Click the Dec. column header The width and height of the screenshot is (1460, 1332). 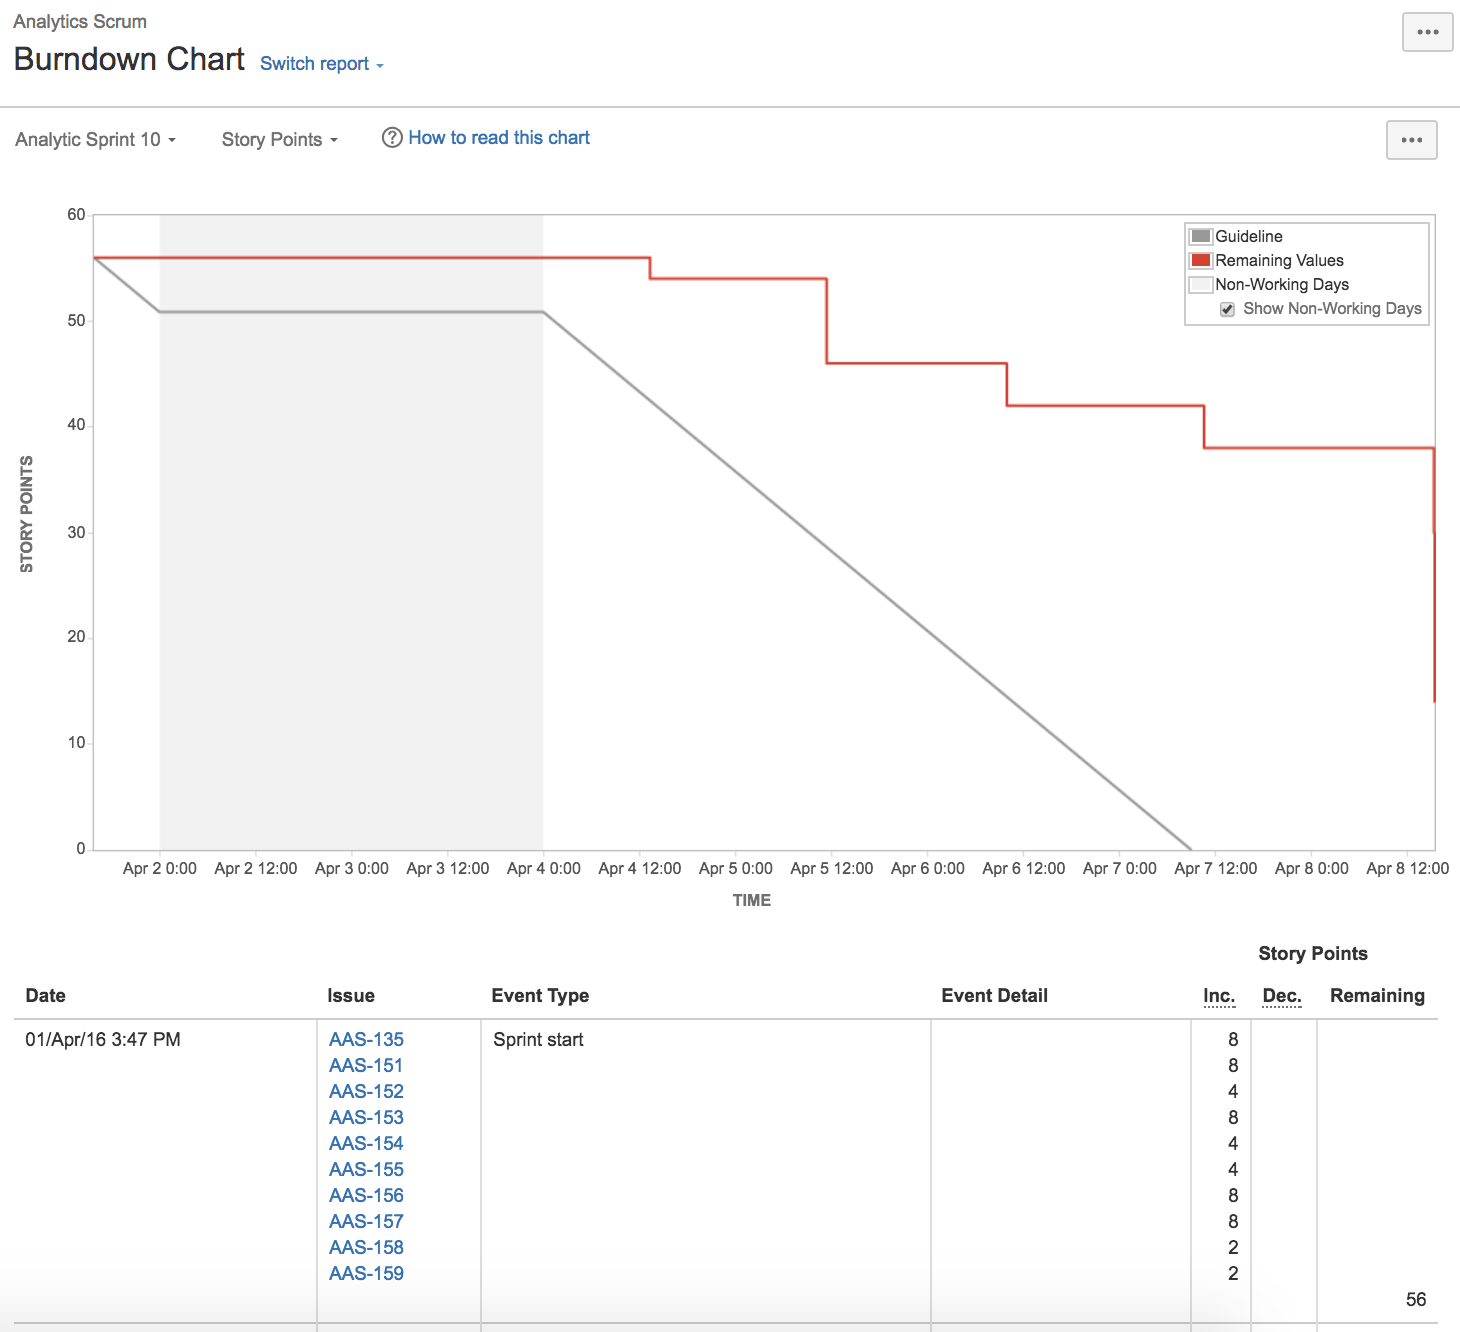point(1281,996)
